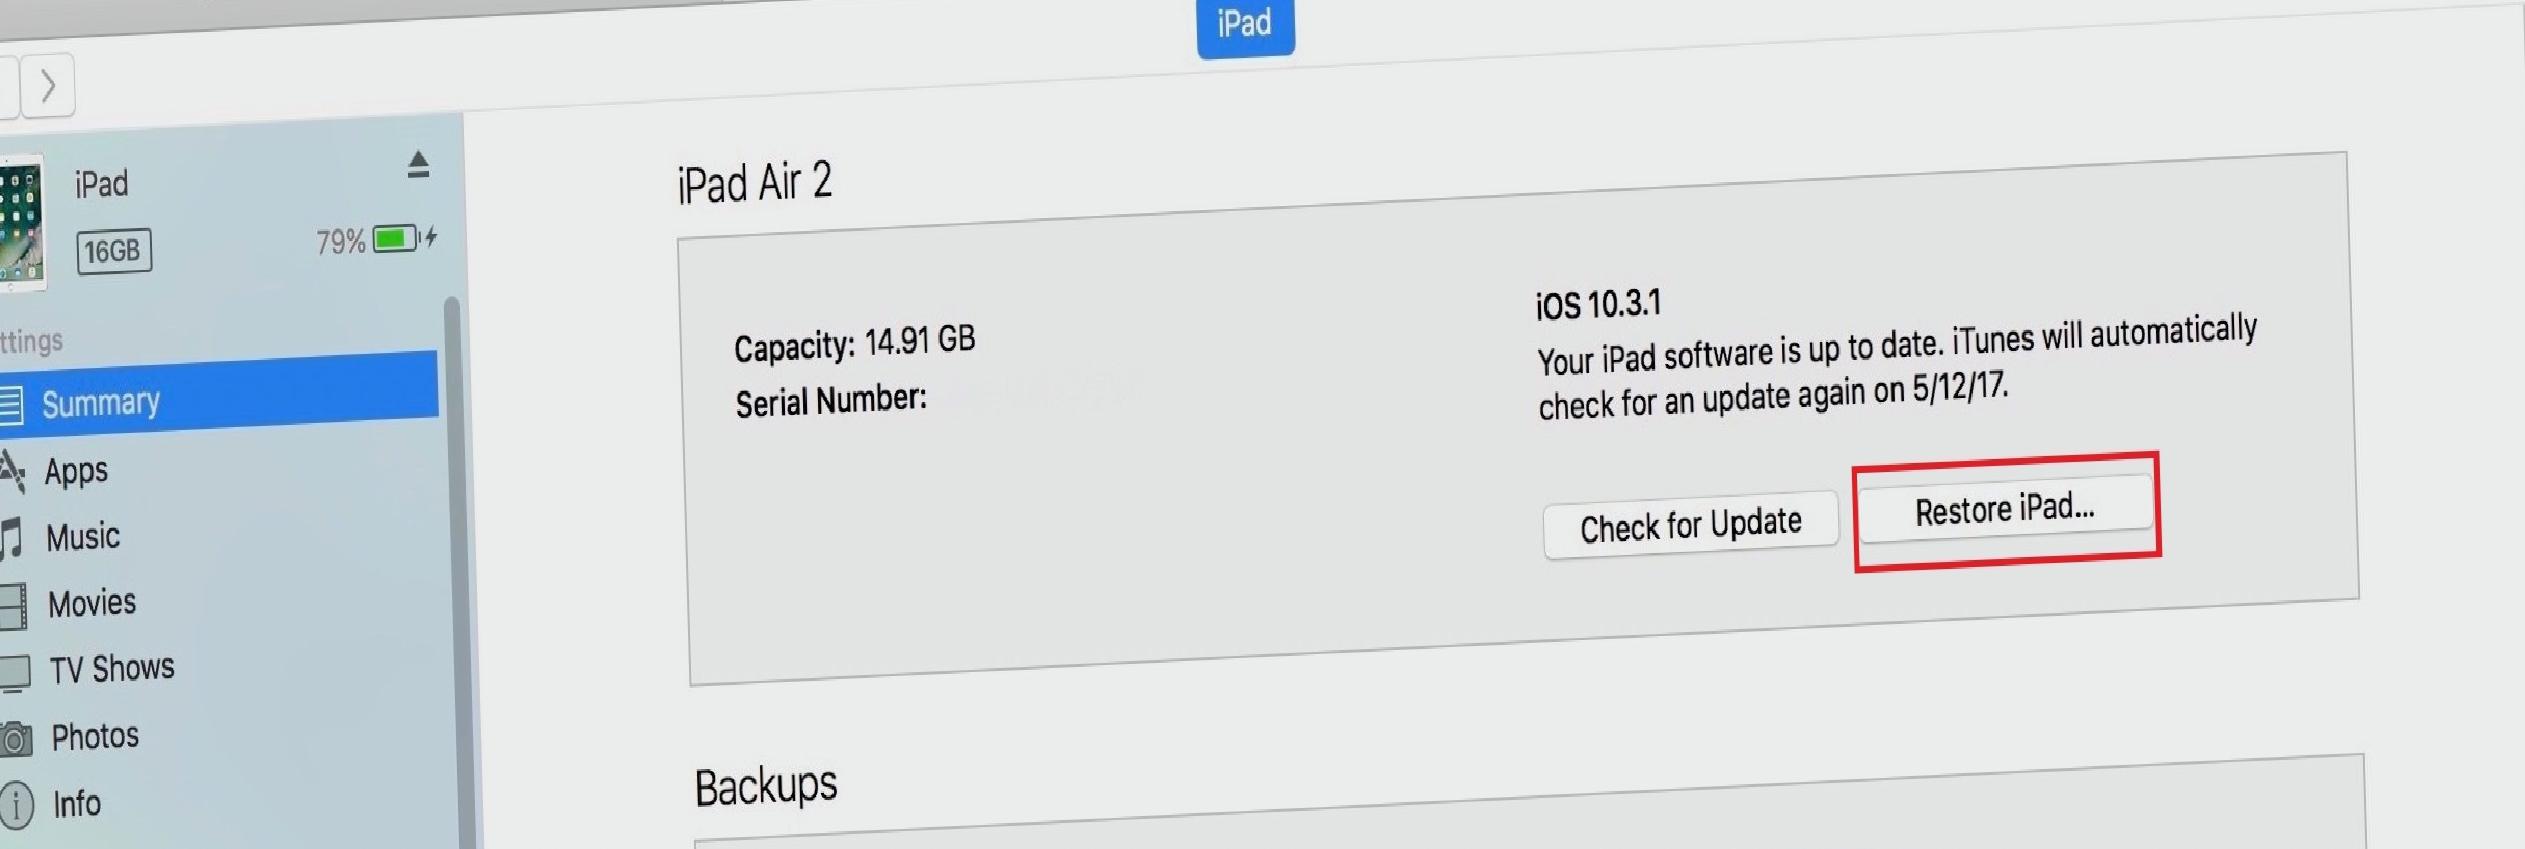This screenshot has width=2525, height=849.
Task: Click the Photos camera icon
Action: [x=16, y=740]
